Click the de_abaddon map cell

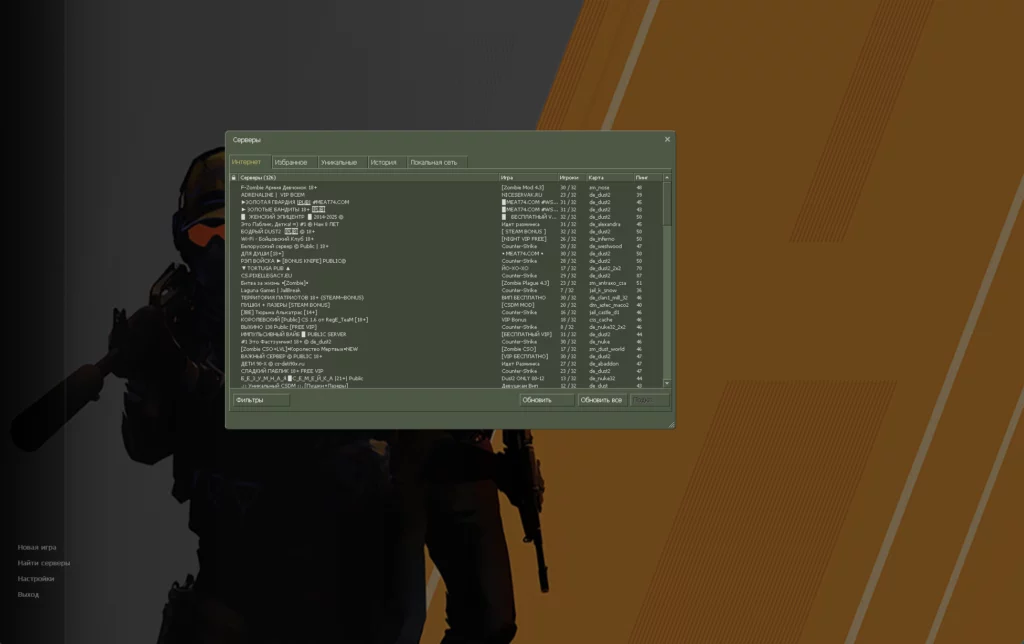(x=603, y=364)
